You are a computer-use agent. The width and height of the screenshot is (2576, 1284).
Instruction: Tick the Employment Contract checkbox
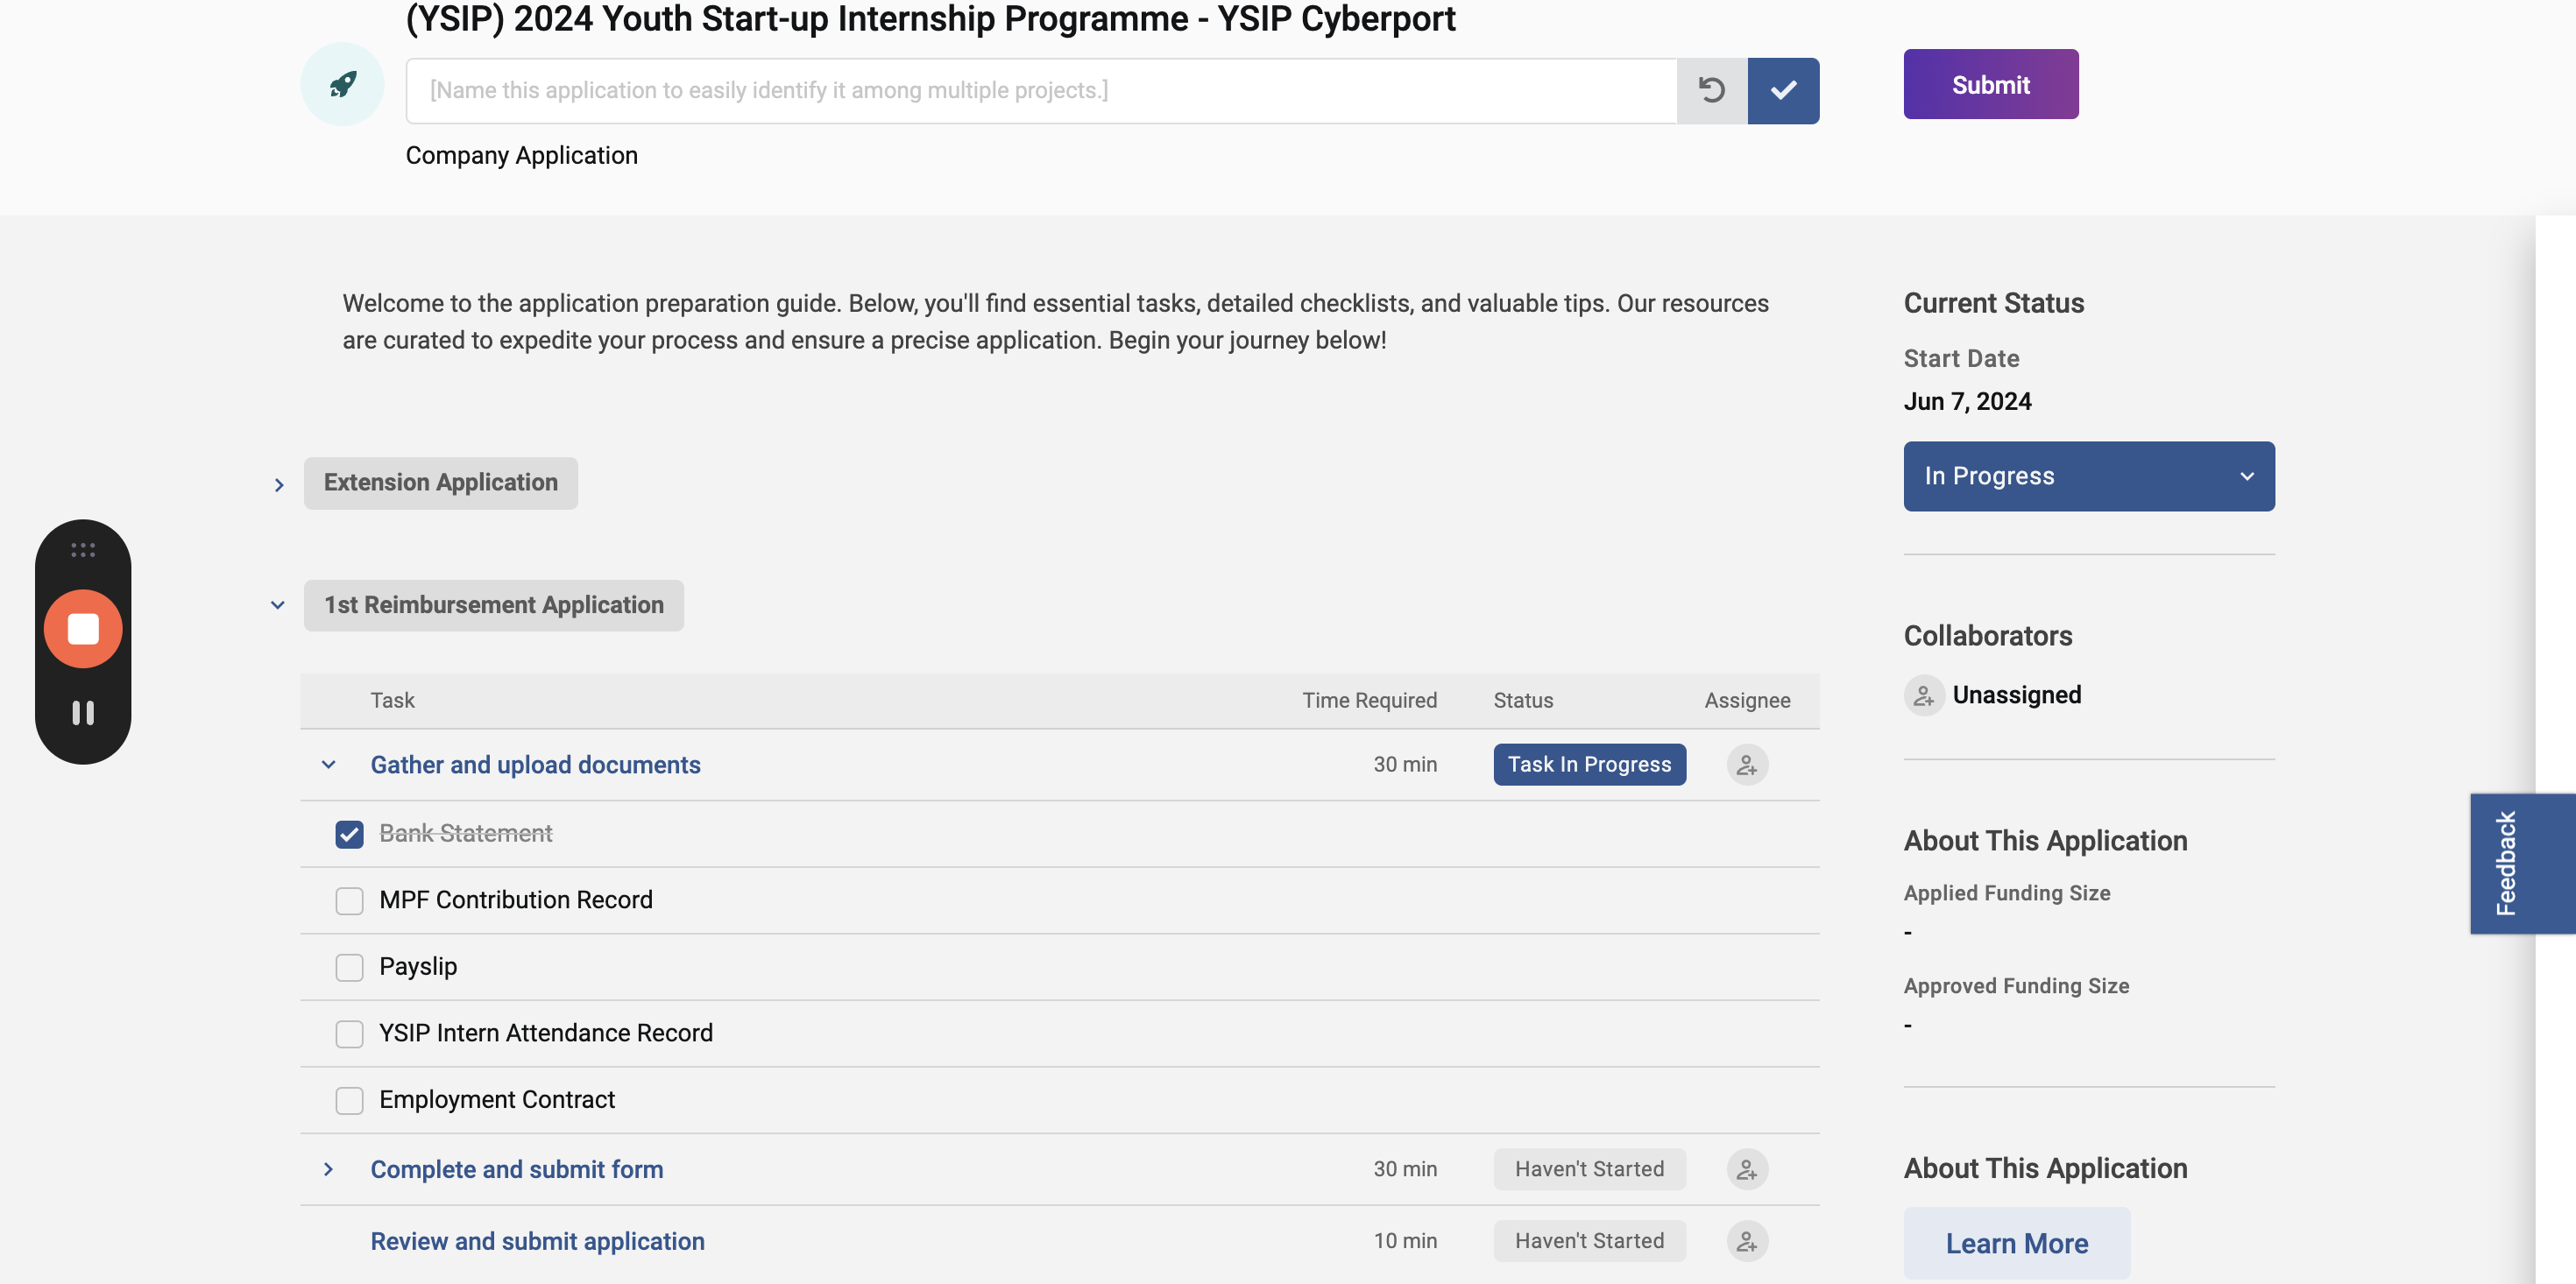[349, 1100]
